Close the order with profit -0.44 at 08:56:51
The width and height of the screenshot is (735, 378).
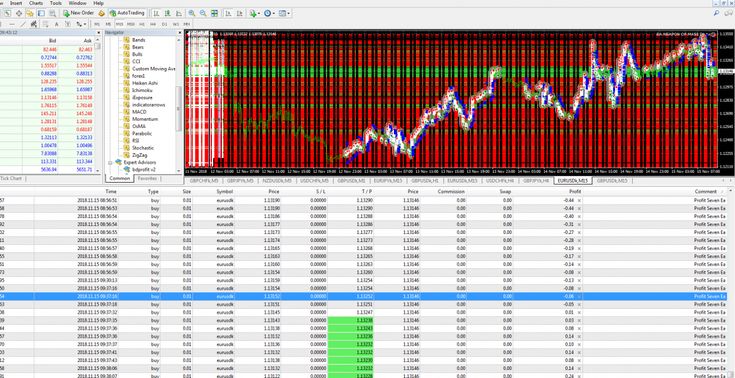click(x=579, y=200)
